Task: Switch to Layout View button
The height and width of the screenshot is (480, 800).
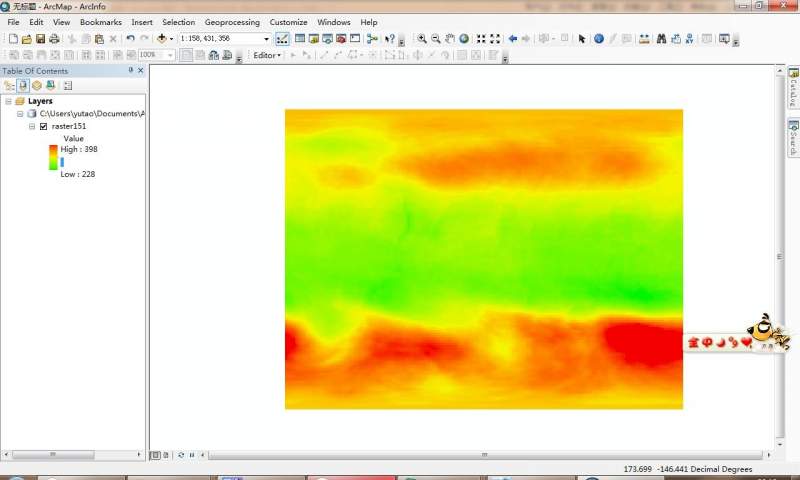Action: [x=165, y=454]
